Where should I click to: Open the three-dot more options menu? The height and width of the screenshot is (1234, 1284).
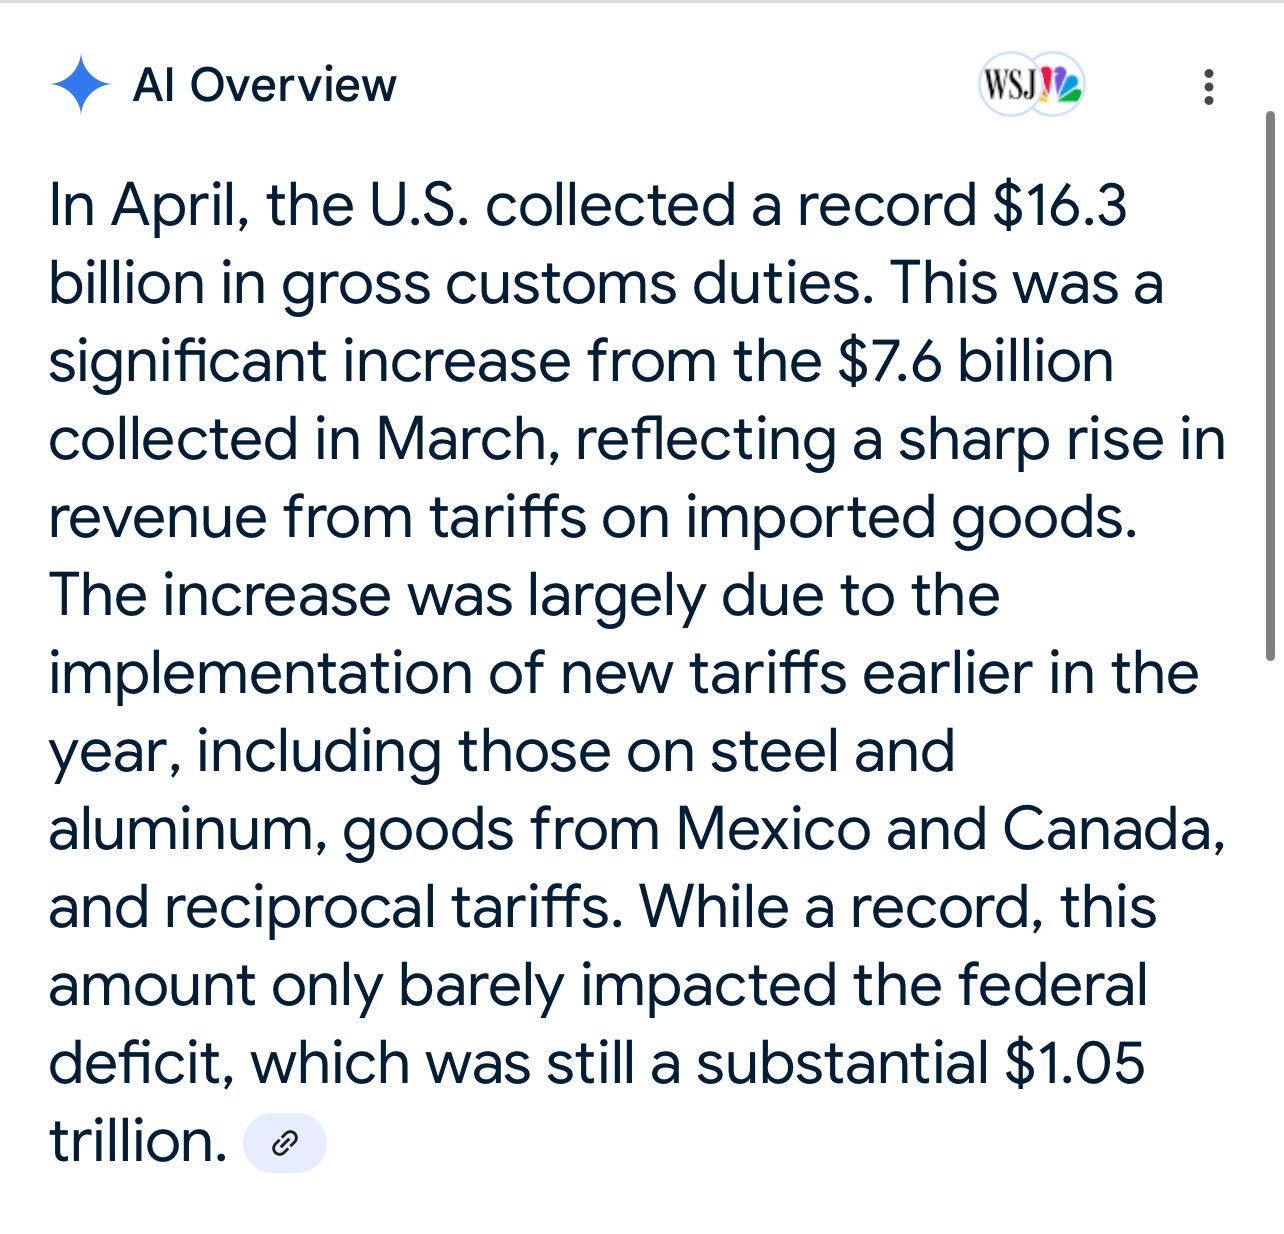click(x=1209, y=87)
